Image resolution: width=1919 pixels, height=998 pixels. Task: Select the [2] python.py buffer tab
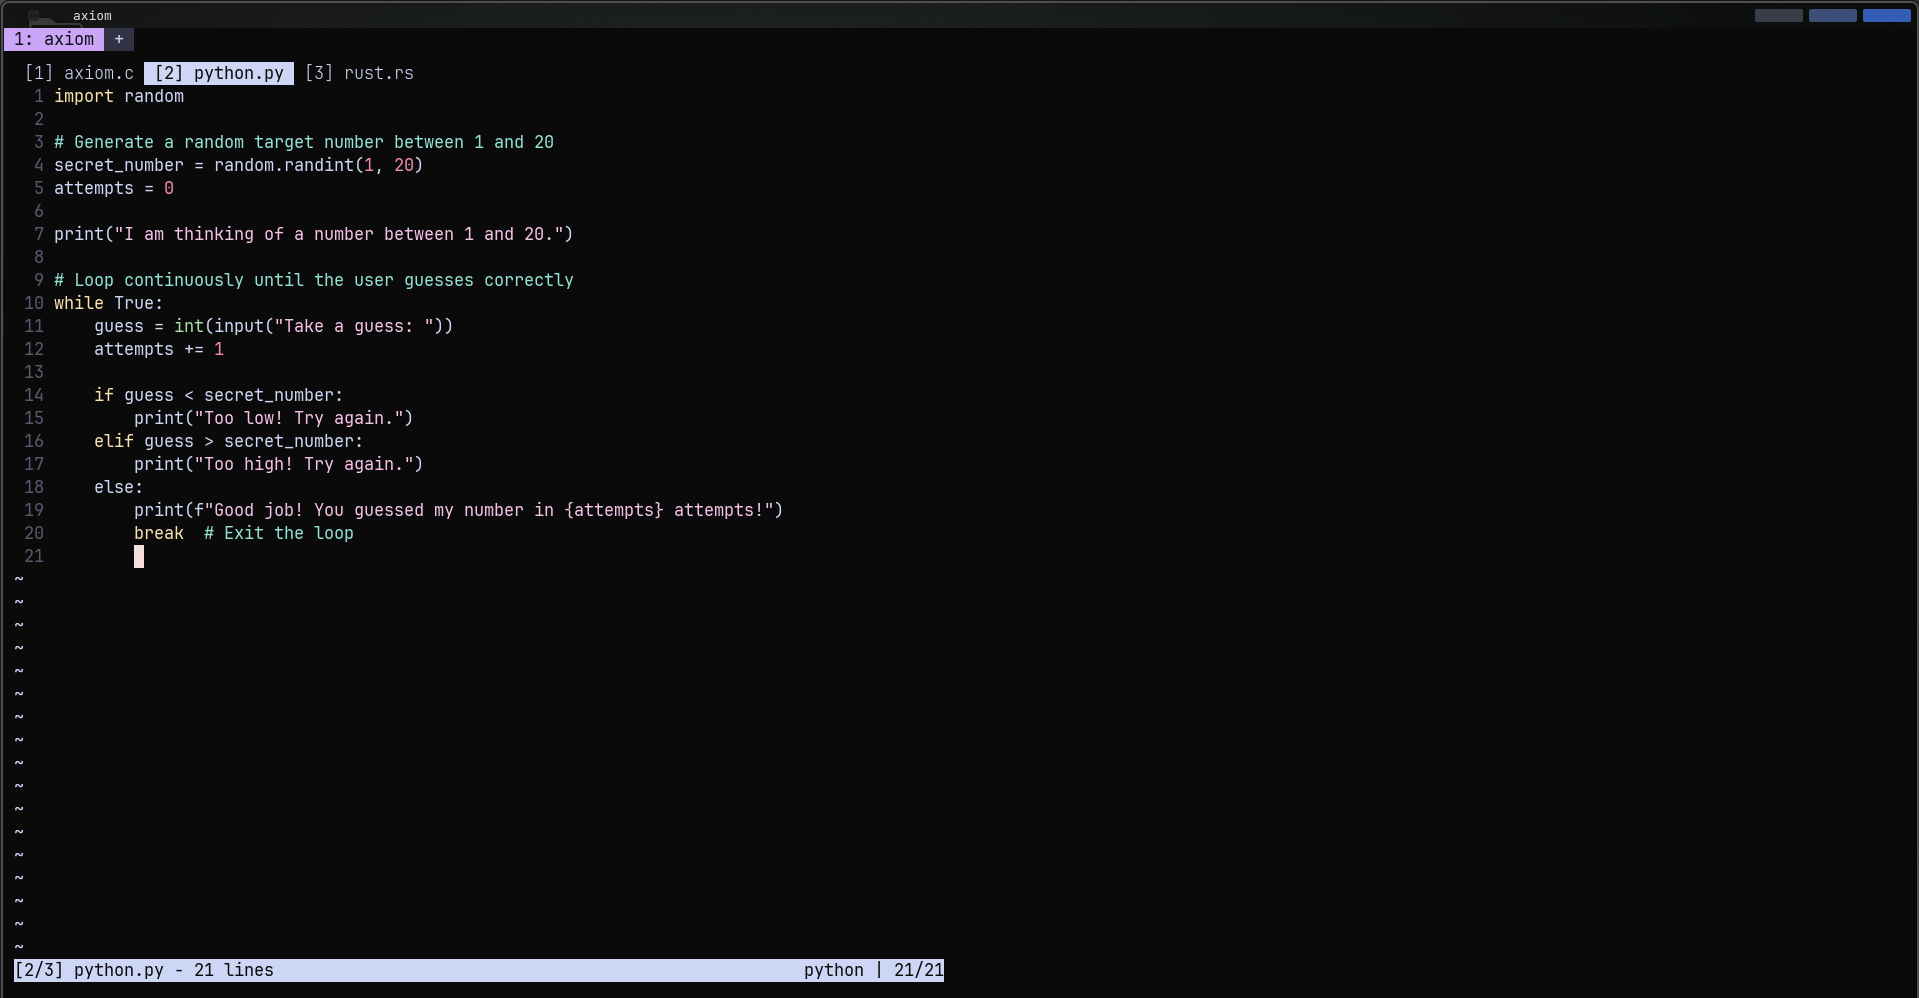point(219,73)
